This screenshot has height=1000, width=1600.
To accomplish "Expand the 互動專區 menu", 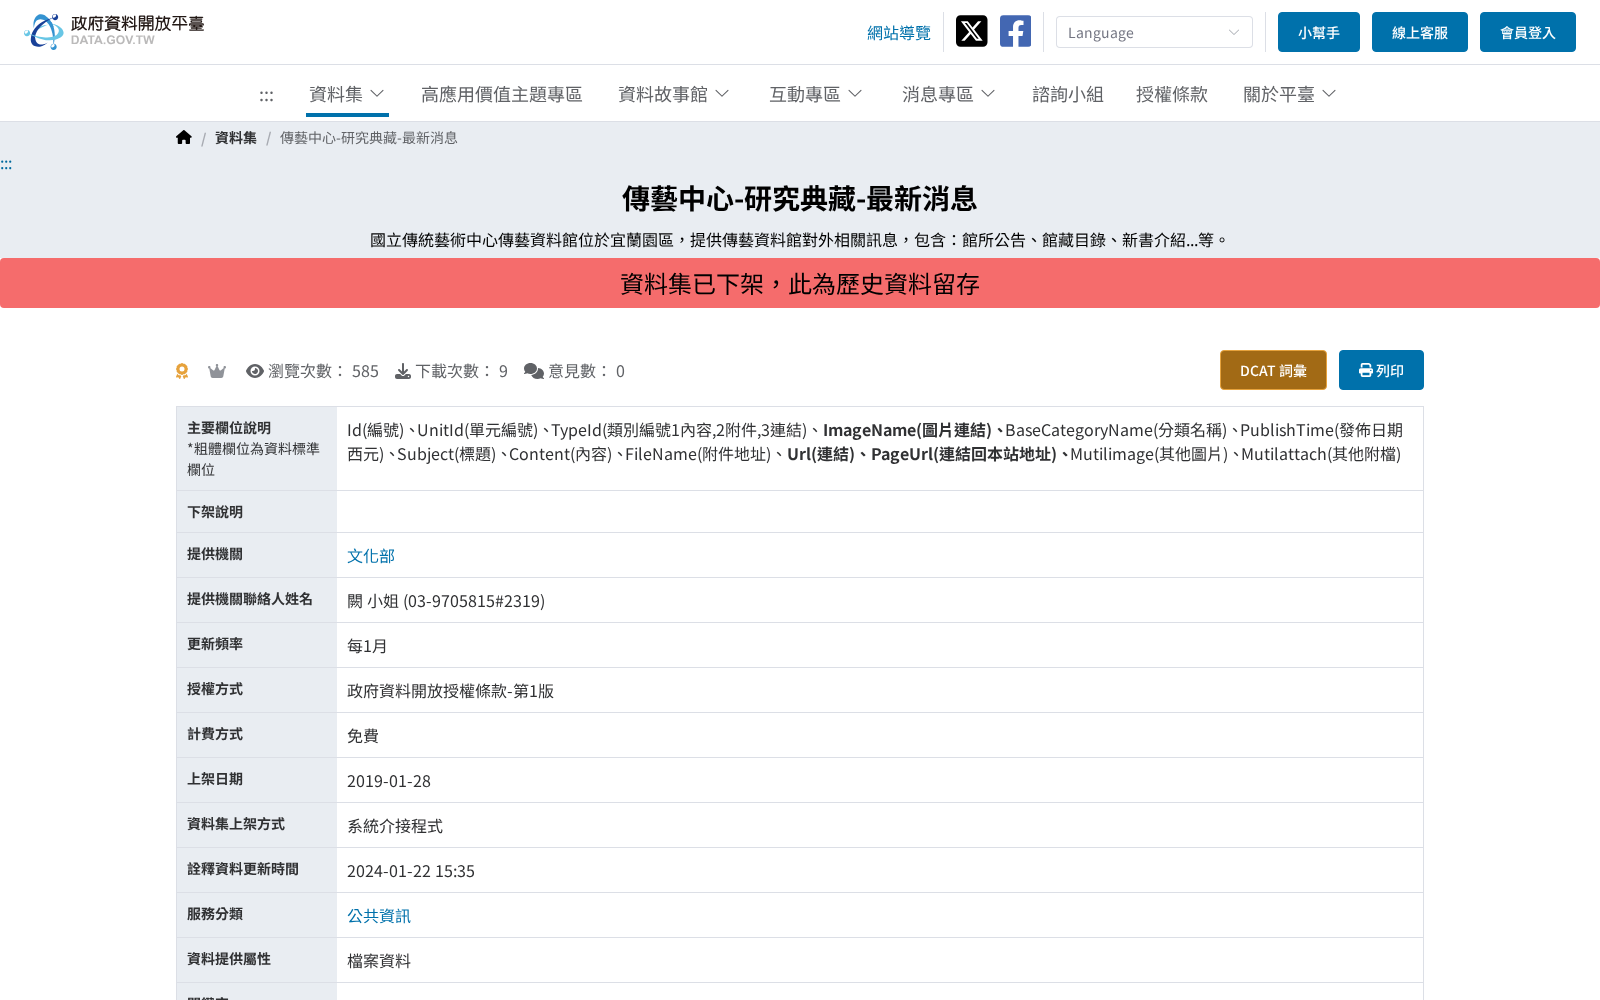I will 816,94.
